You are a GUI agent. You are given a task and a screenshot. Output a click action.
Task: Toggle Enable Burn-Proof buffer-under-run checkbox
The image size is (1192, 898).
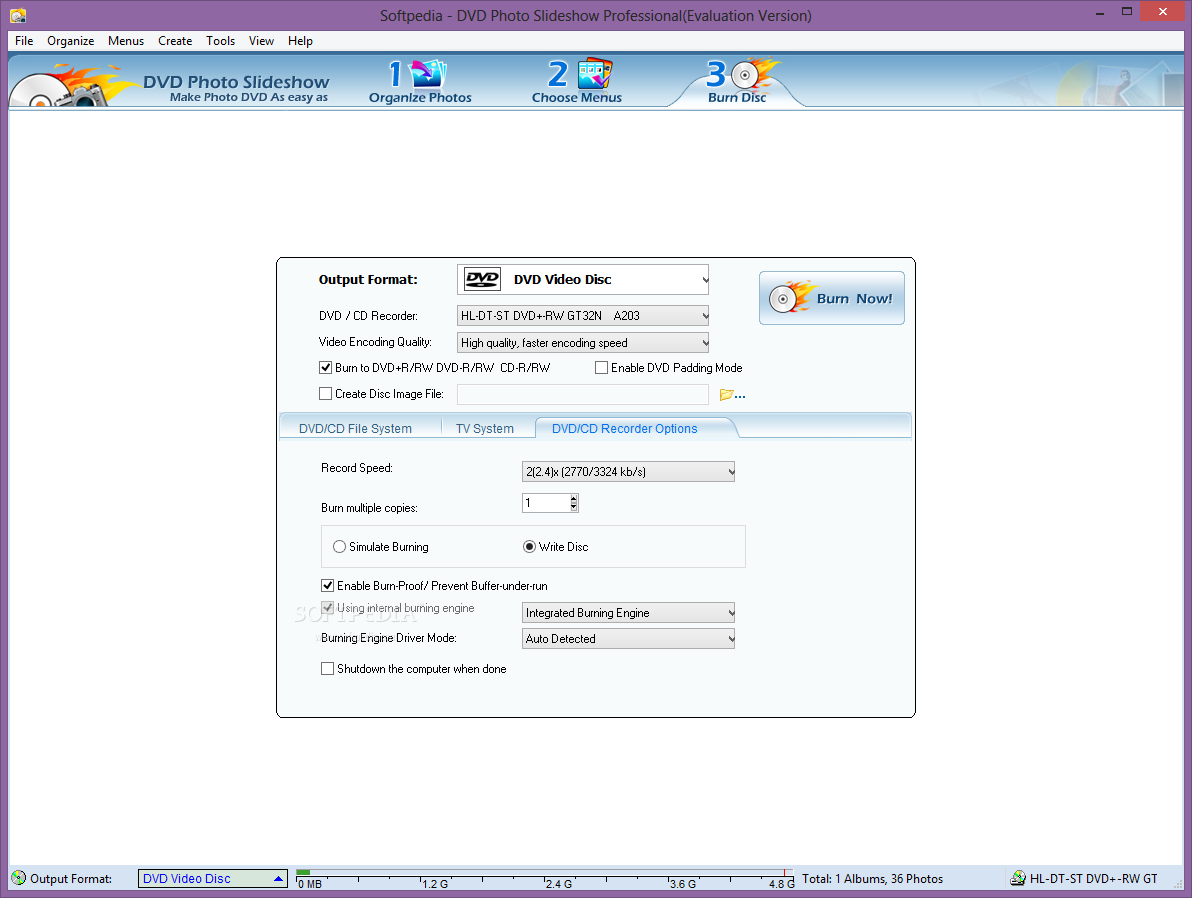click(x=328, y=585)
